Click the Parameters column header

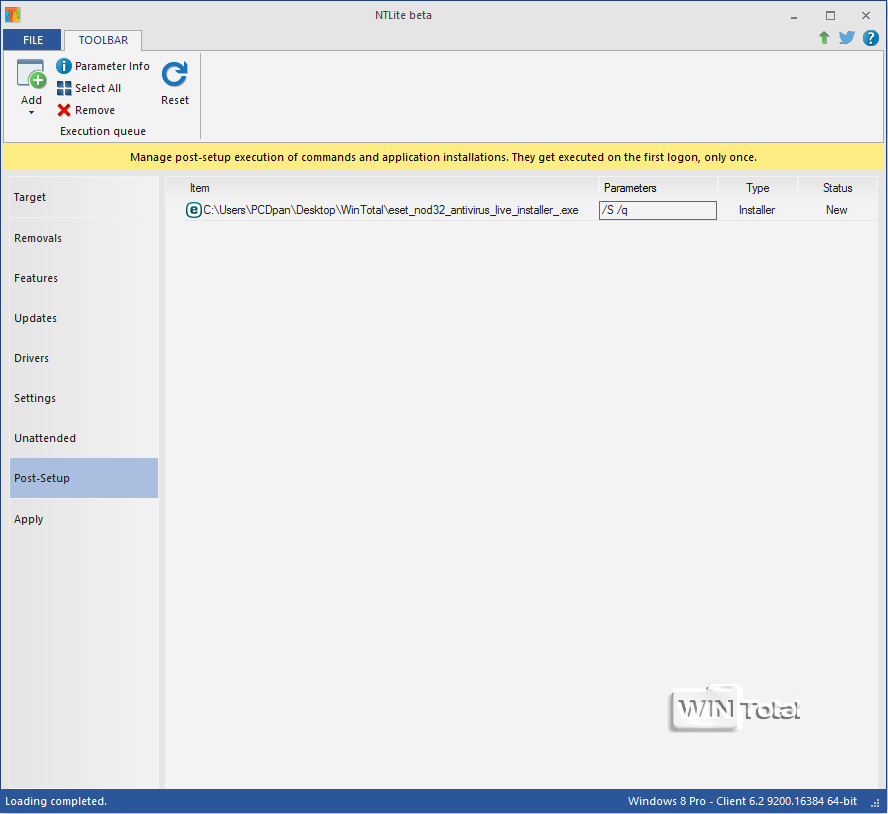658,188
